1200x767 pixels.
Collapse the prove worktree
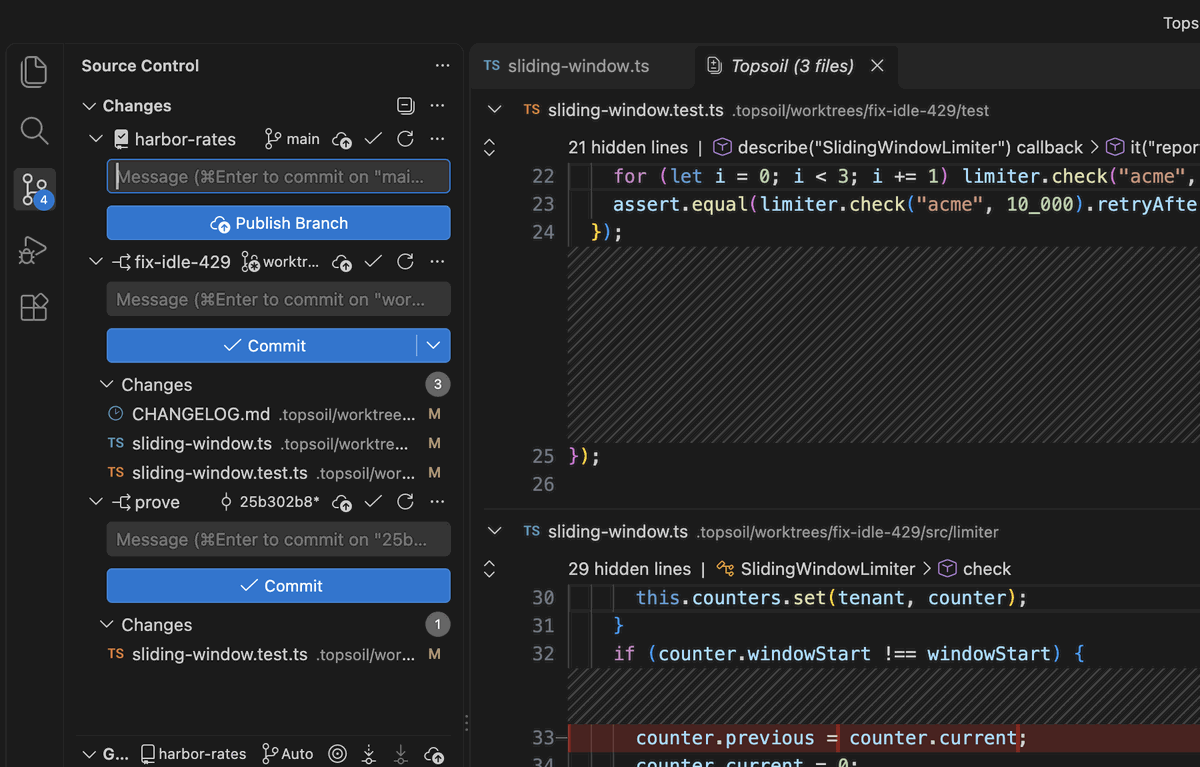point(96,502)
